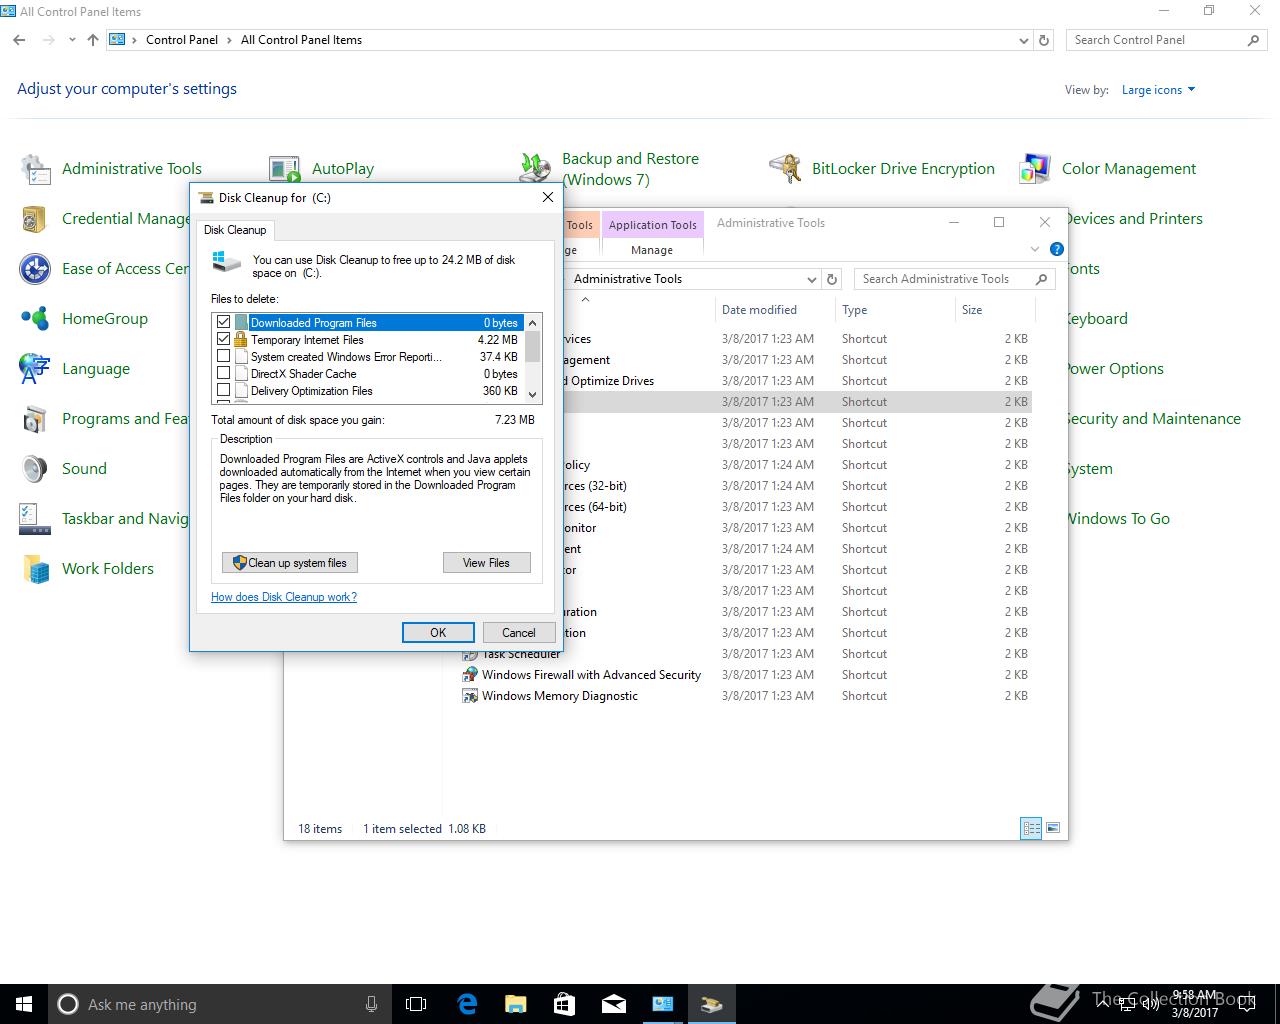
Task: Check DirectX Shader Cache checkbox
Action: pos(223,373)
